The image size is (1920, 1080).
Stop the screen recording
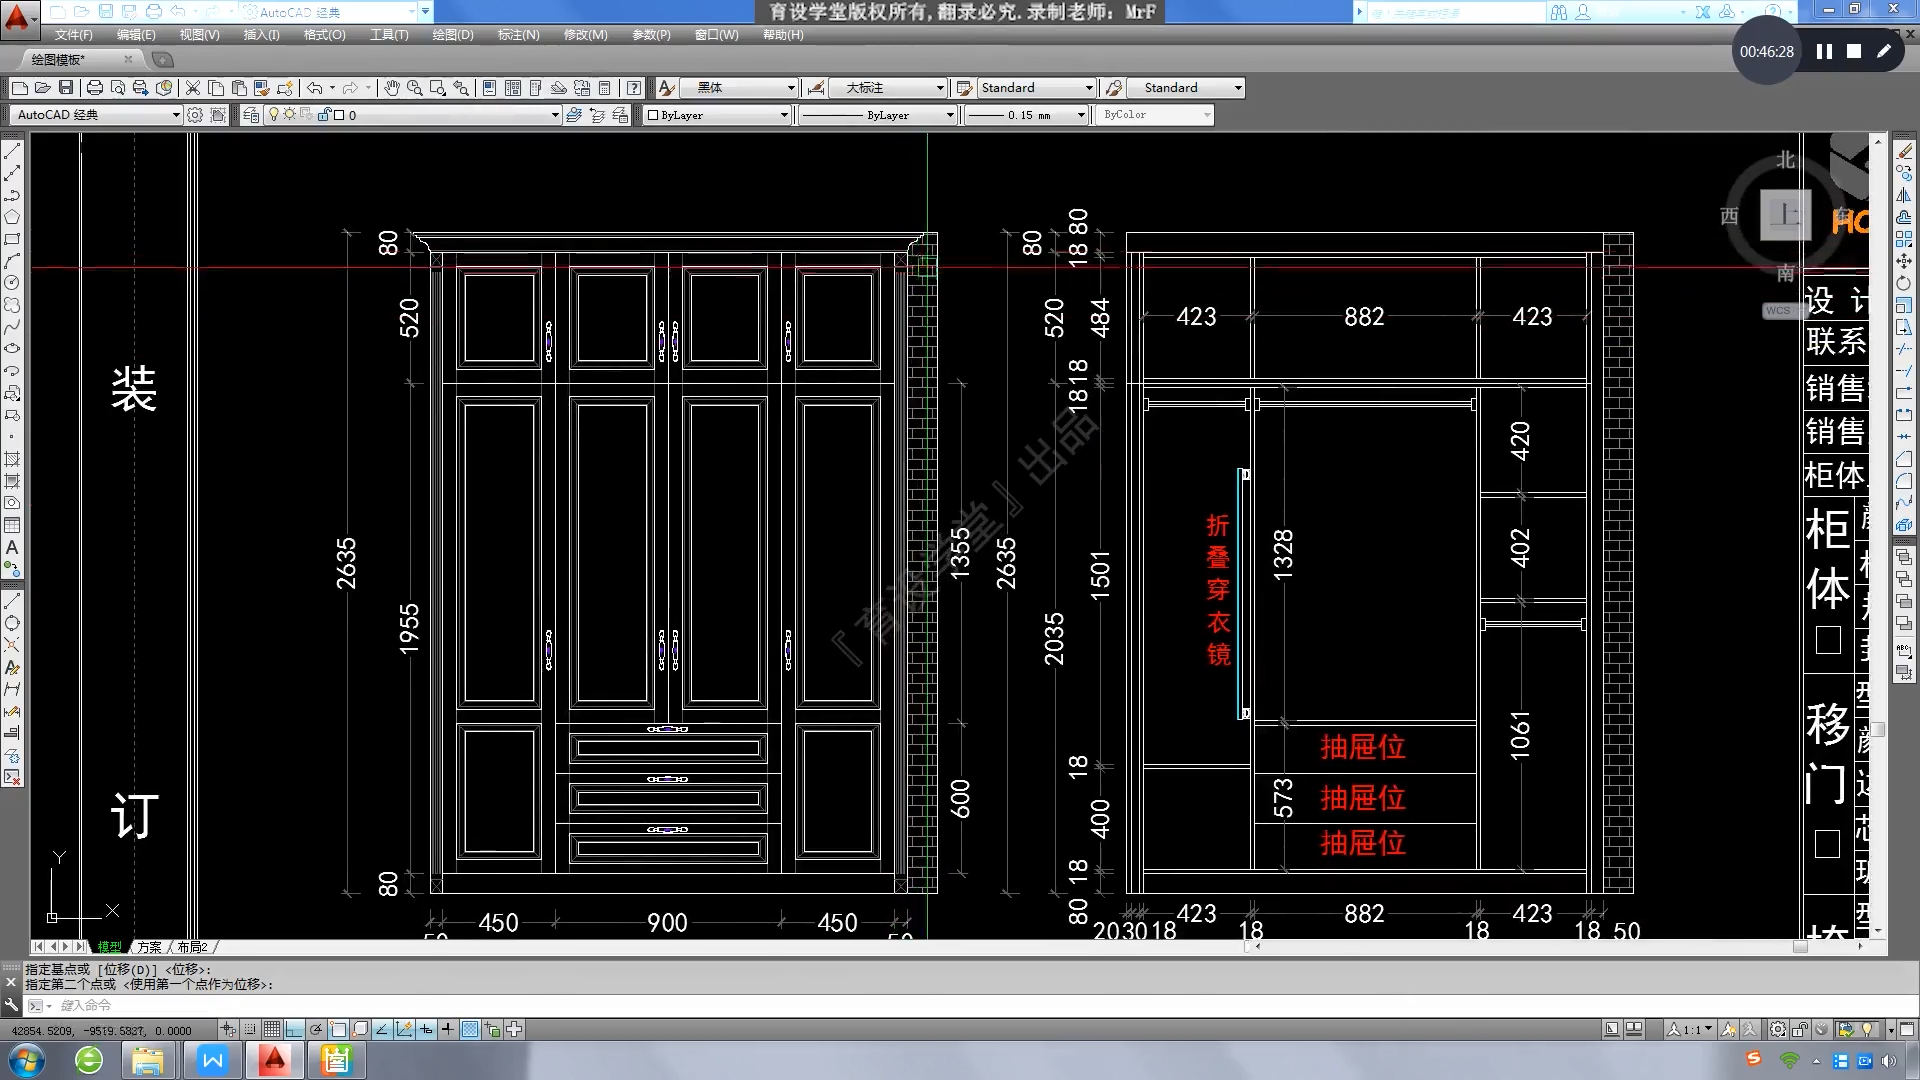[1854, 51]
